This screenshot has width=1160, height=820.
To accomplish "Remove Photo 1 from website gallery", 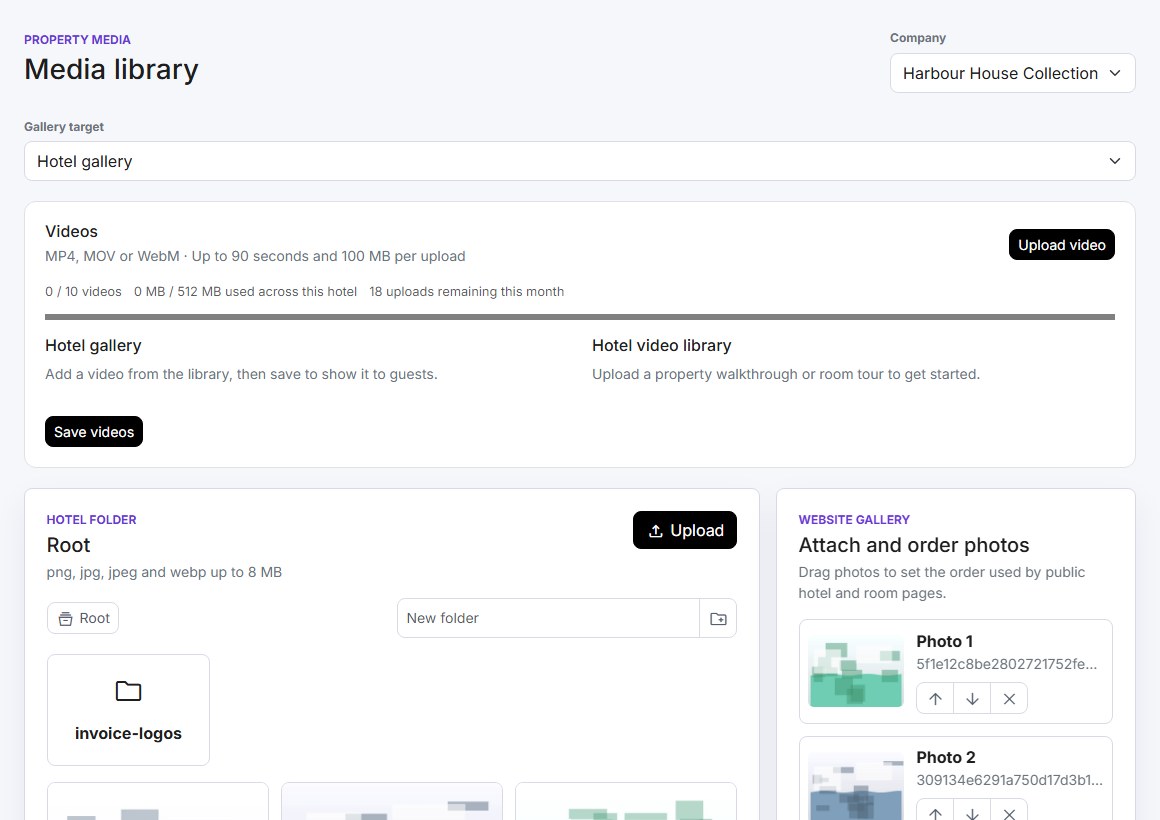I will pyautogui.click(x=1009, y=699).
